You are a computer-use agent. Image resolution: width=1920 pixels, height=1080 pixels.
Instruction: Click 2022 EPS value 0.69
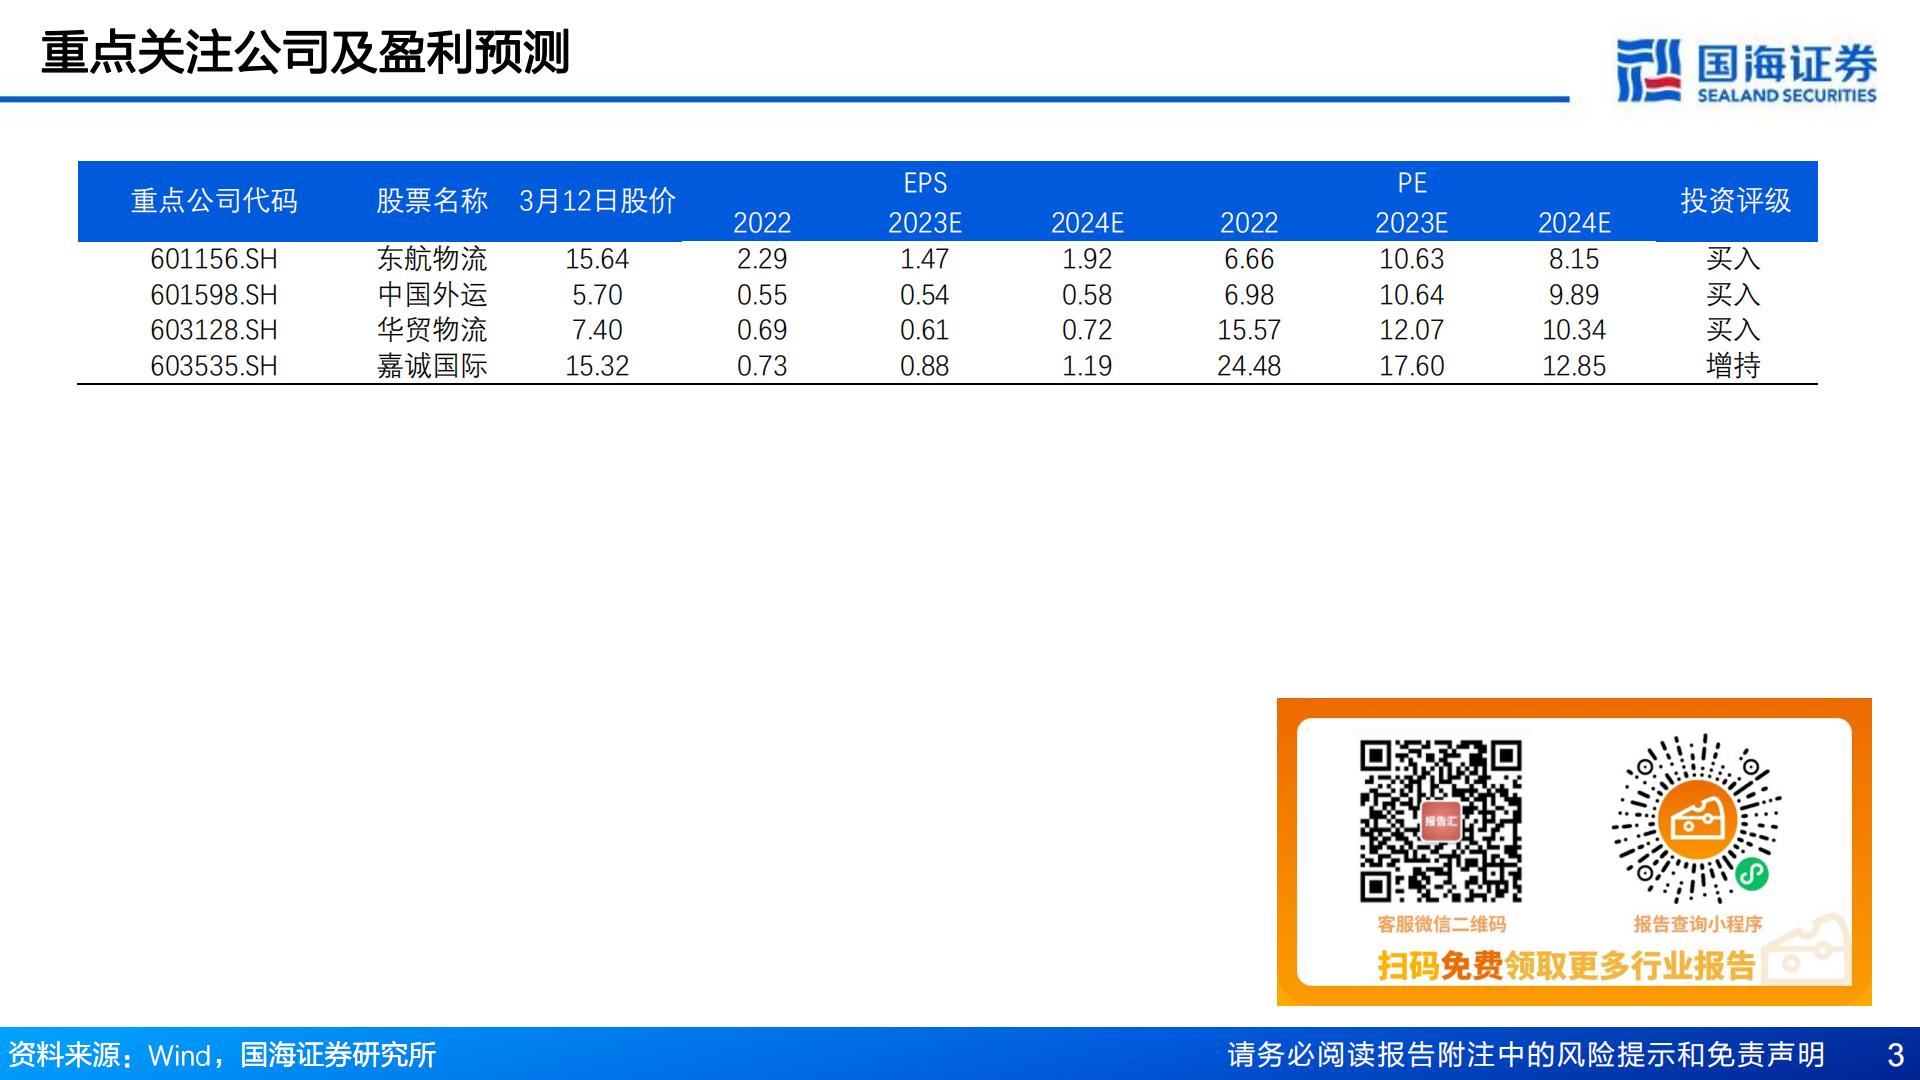(x=762, y=330)
